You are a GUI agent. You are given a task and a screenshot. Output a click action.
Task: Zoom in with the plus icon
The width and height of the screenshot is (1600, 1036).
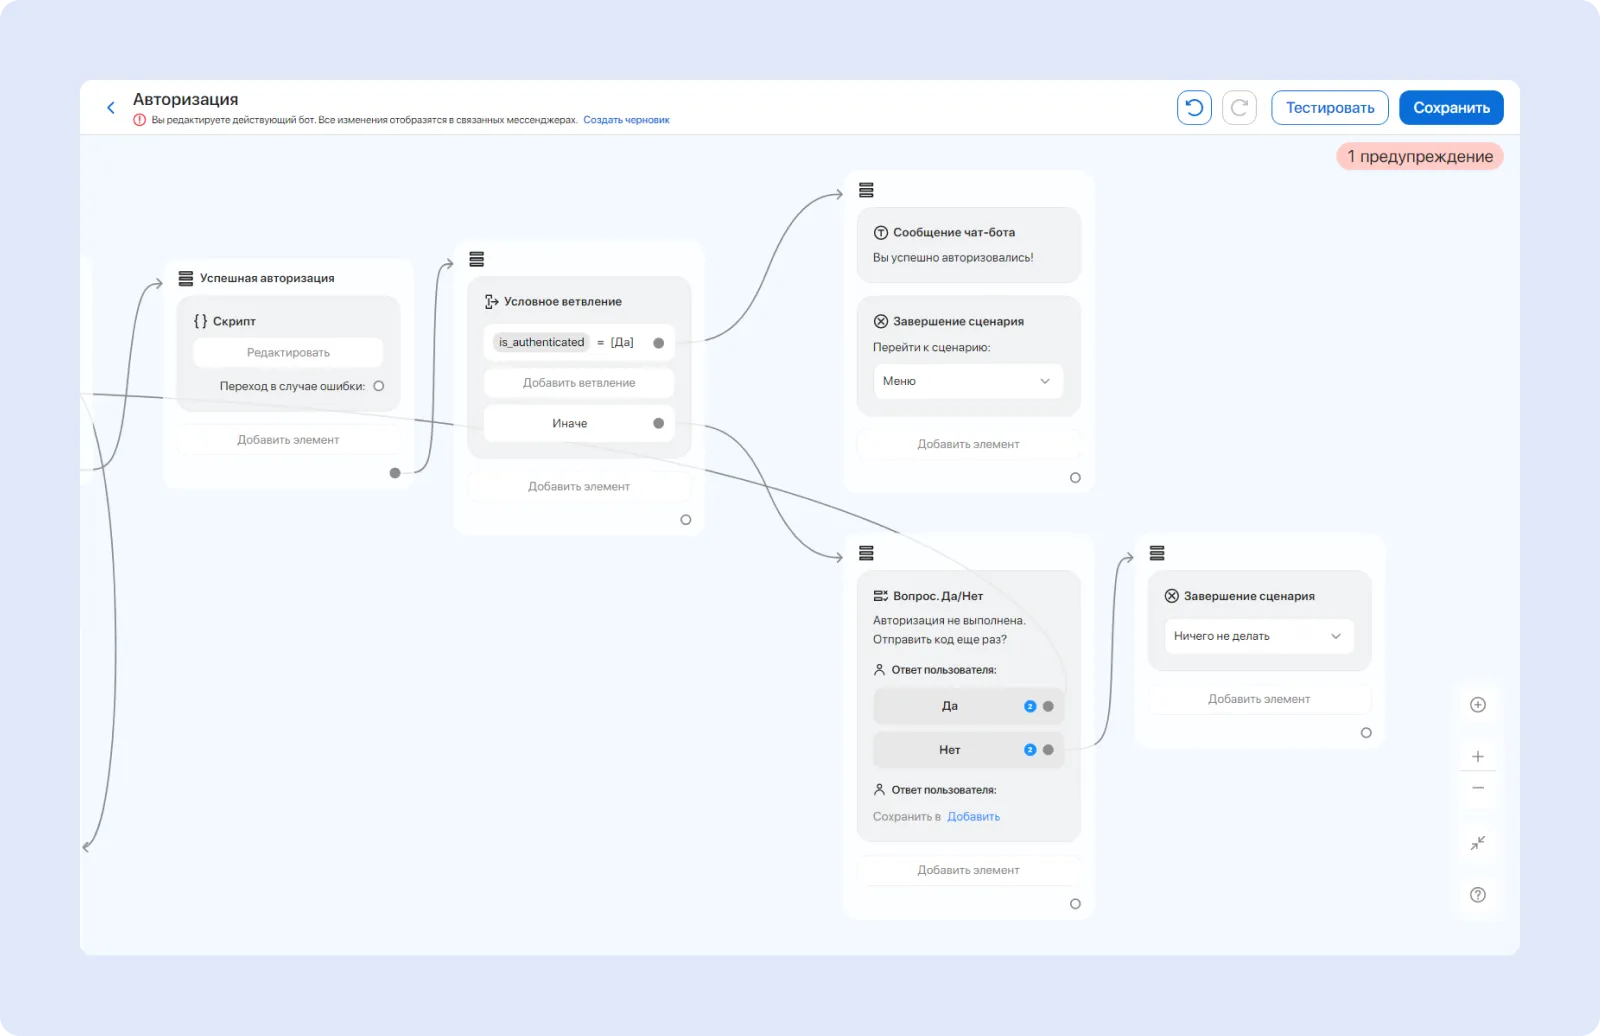click(1477, 757)
